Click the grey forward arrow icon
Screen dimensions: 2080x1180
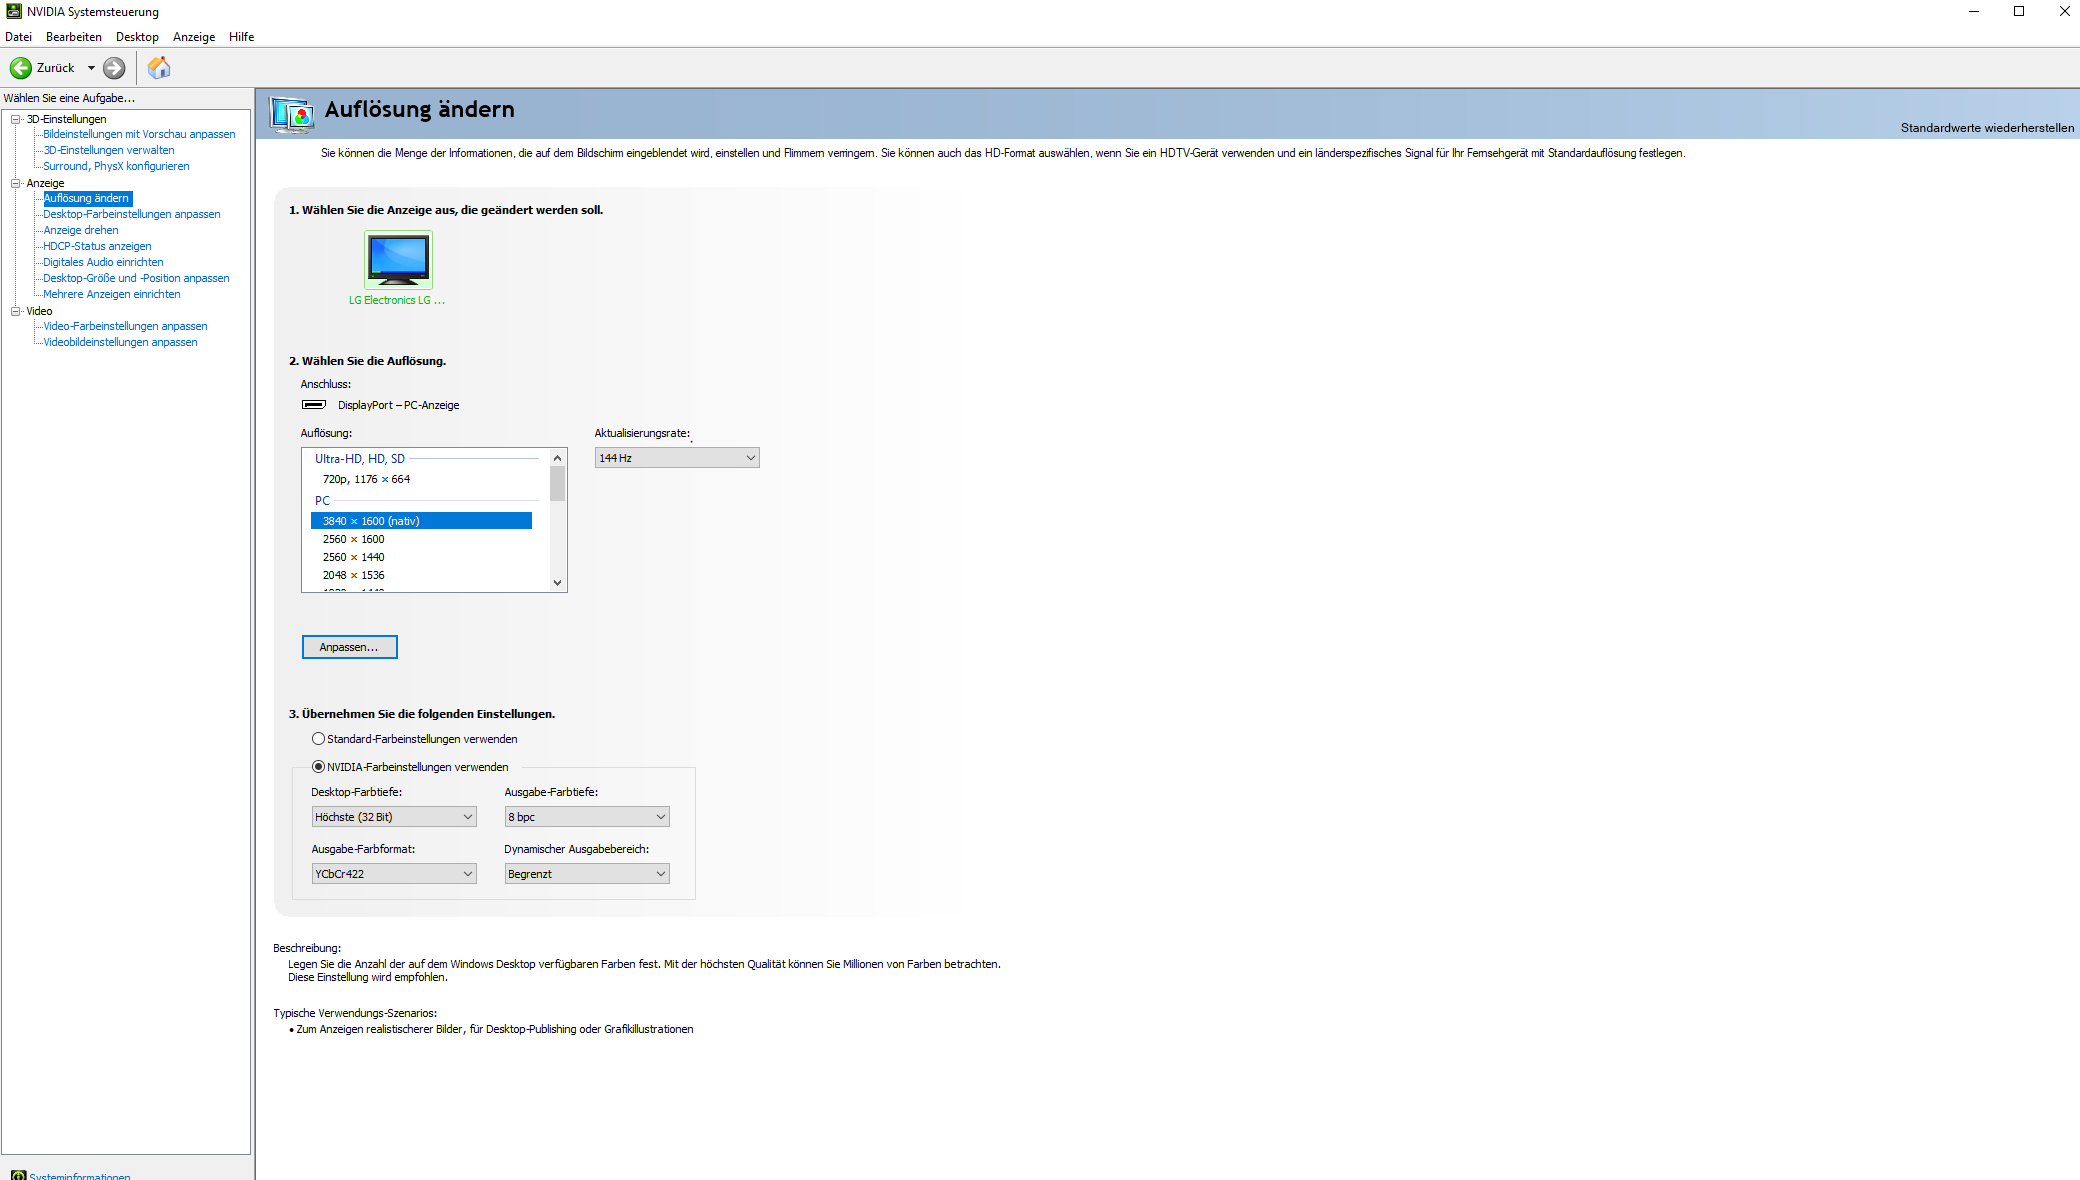click(x=114, y=68)
